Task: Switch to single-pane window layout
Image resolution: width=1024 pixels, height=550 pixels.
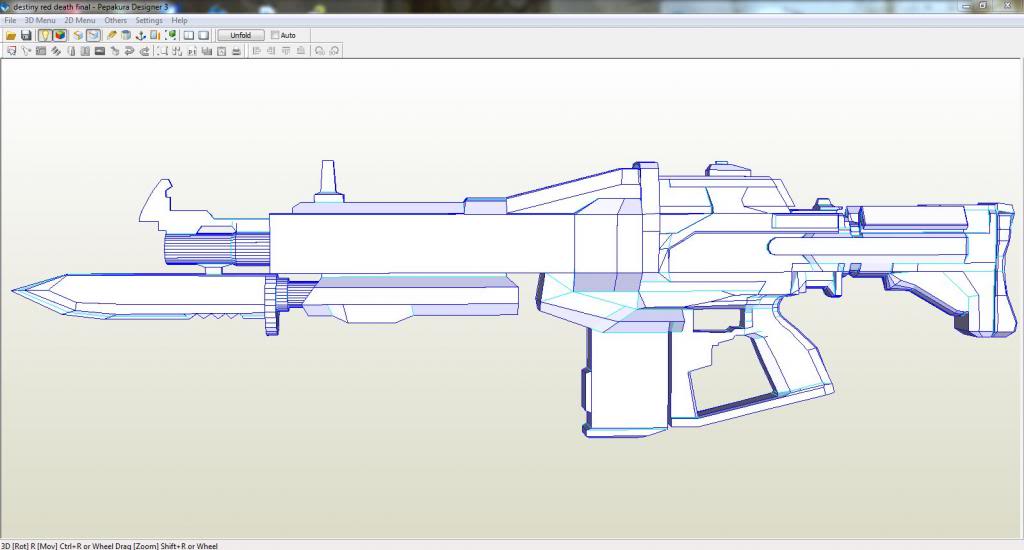Action: 204,35
